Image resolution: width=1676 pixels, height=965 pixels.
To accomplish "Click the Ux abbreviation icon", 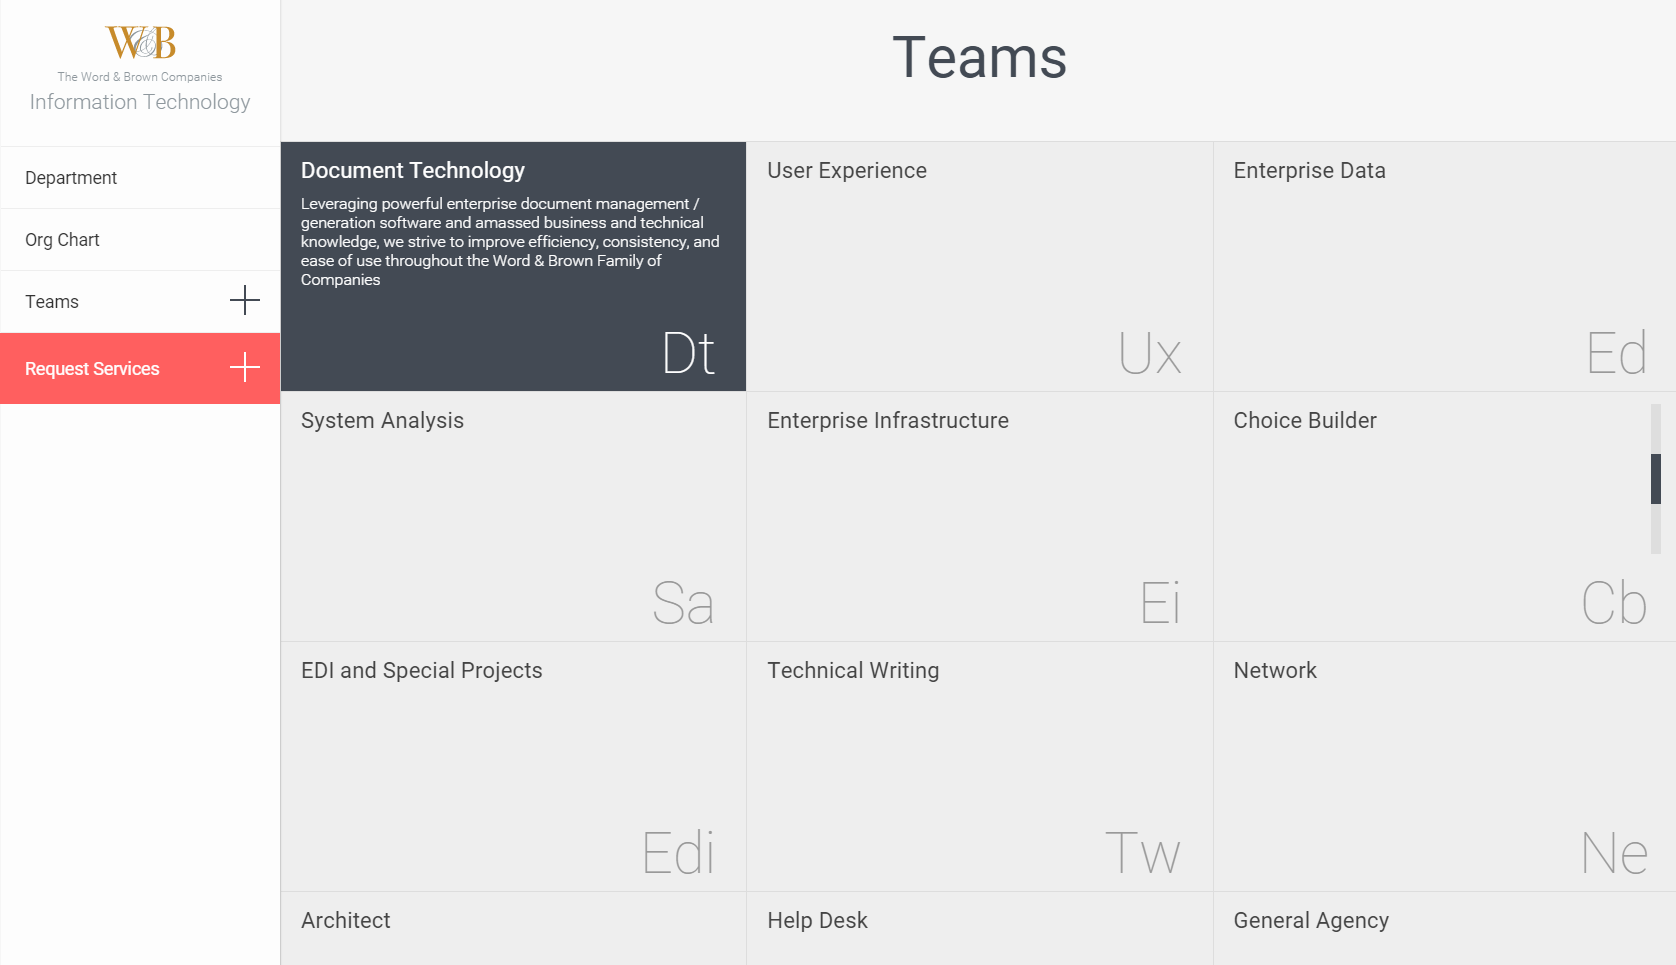I will 1150,353.
